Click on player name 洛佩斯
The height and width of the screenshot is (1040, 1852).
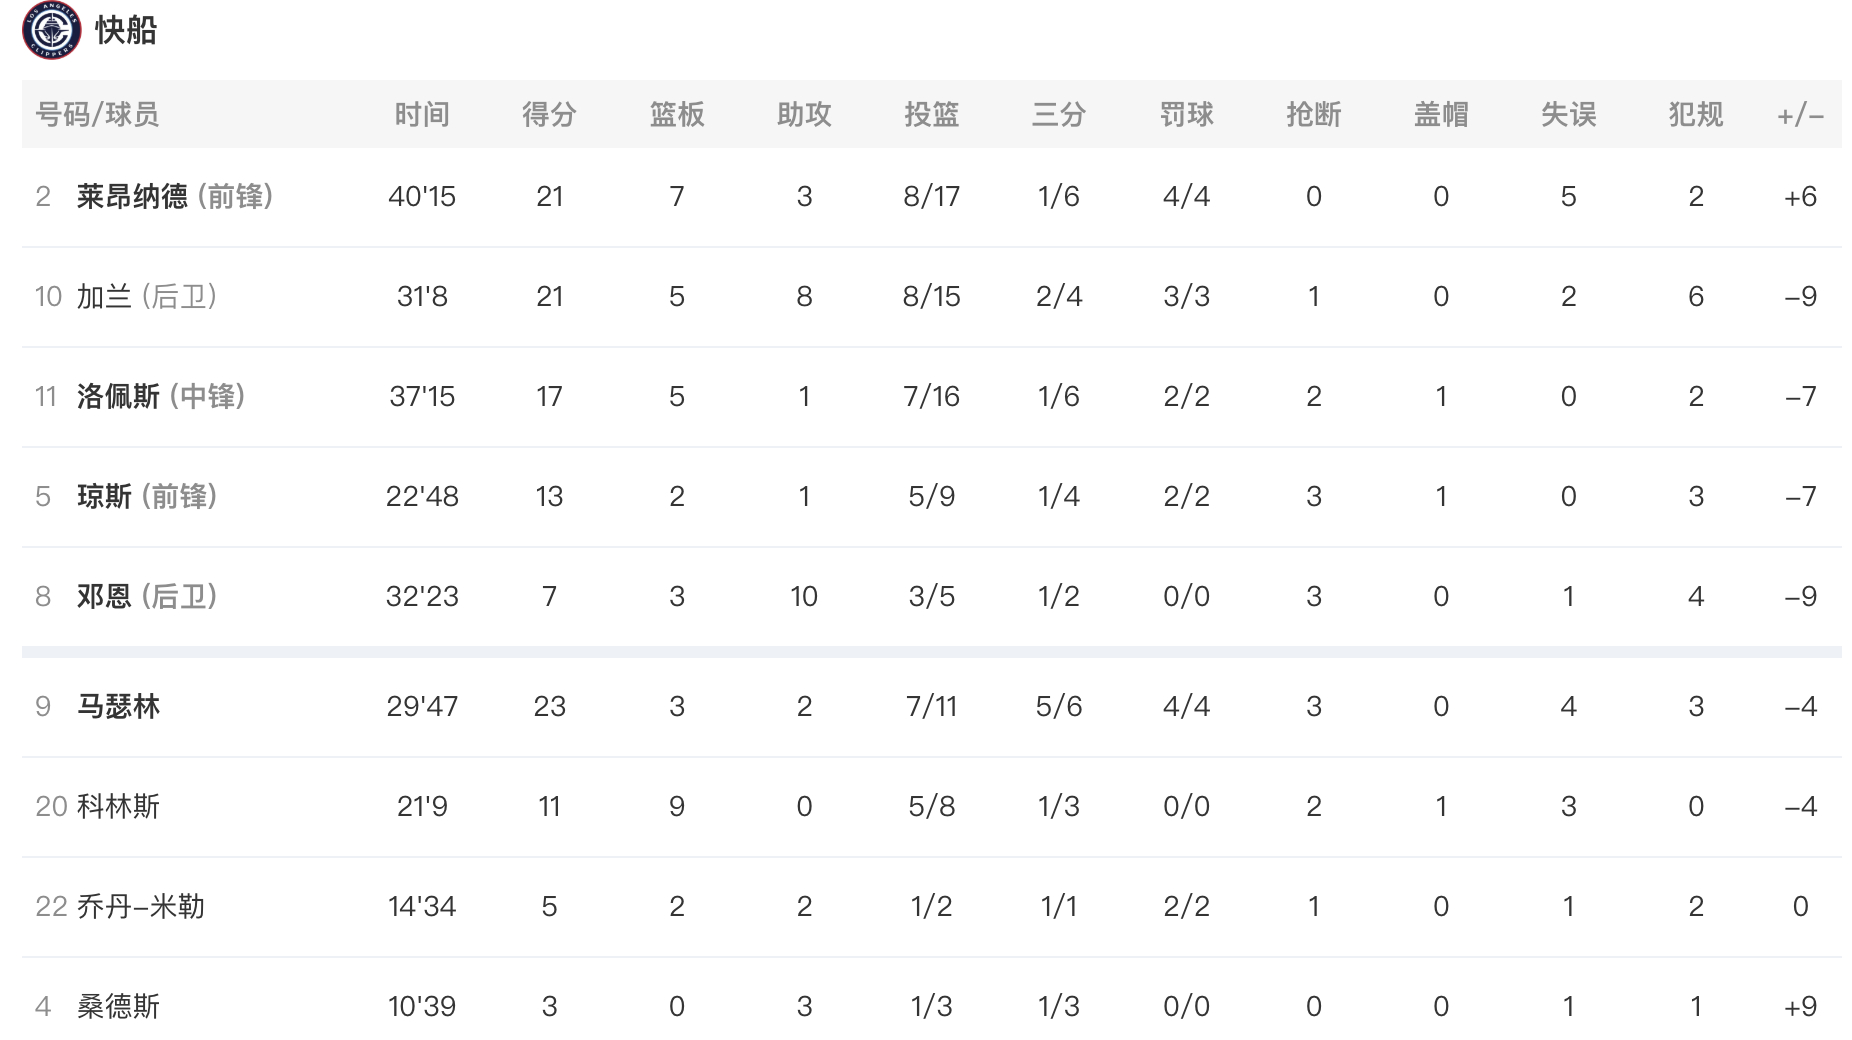[118, 396]
